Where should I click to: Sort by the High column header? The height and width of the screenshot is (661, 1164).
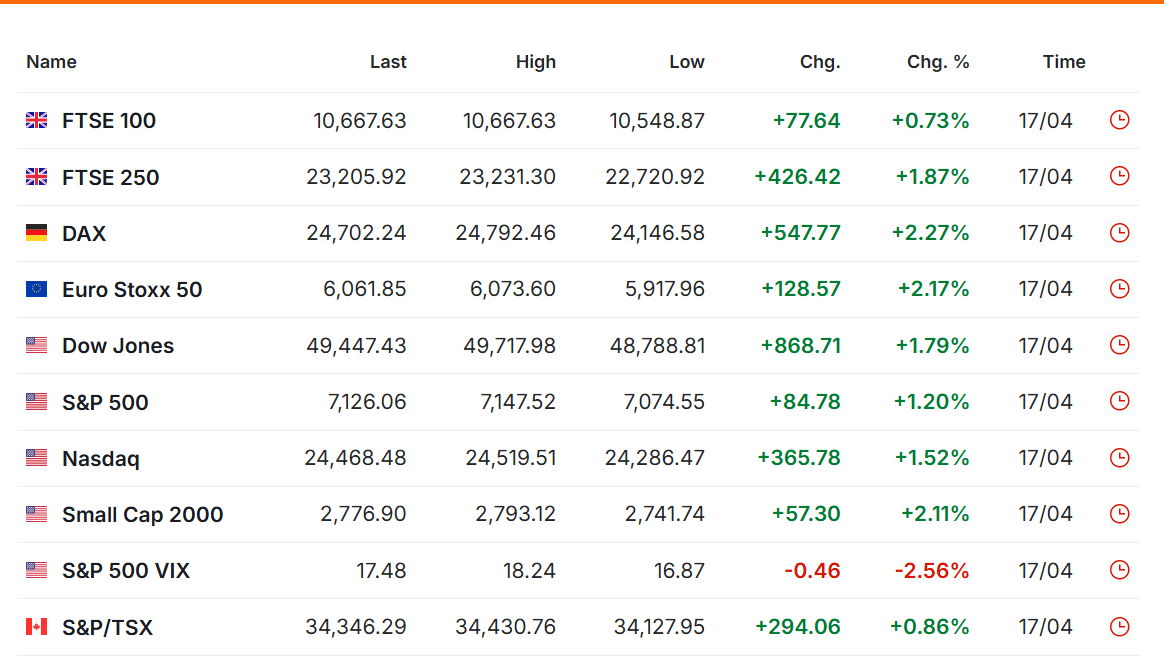pos(535,62)
